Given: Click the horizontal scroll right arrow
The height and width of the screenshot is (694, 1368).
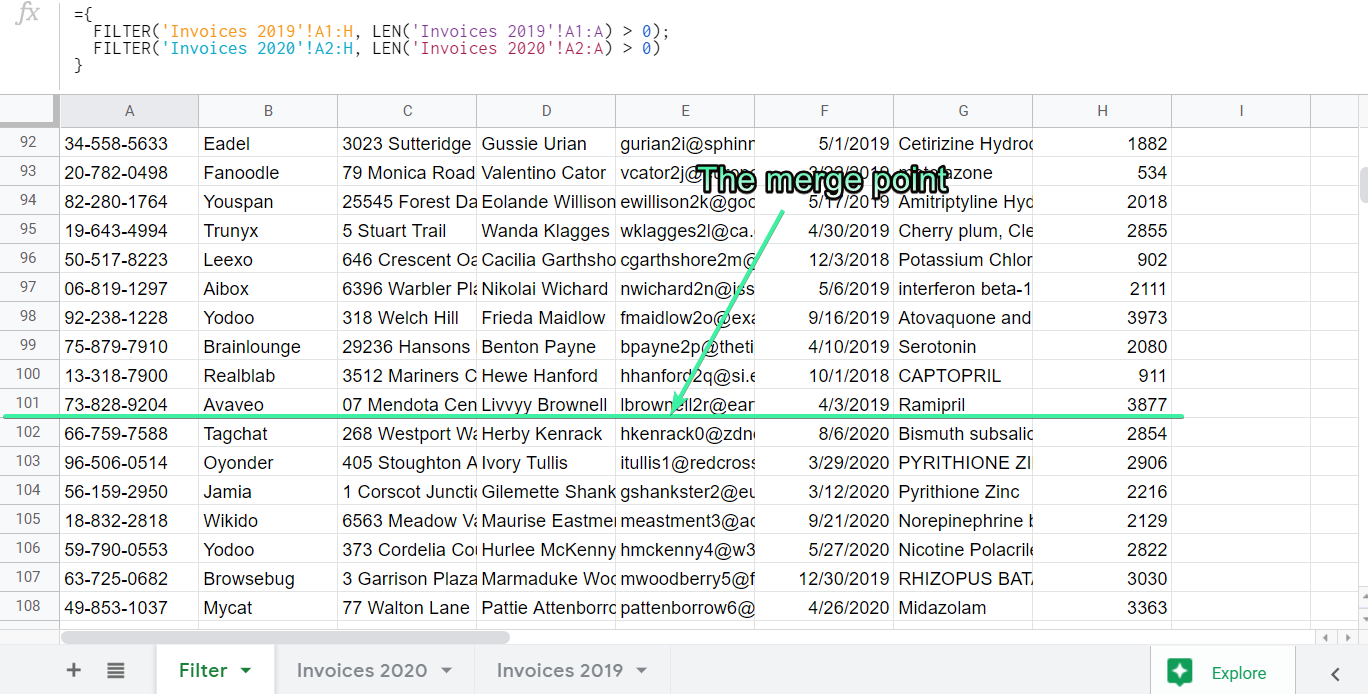Looking at the screenshot, I should point(1344,637).
